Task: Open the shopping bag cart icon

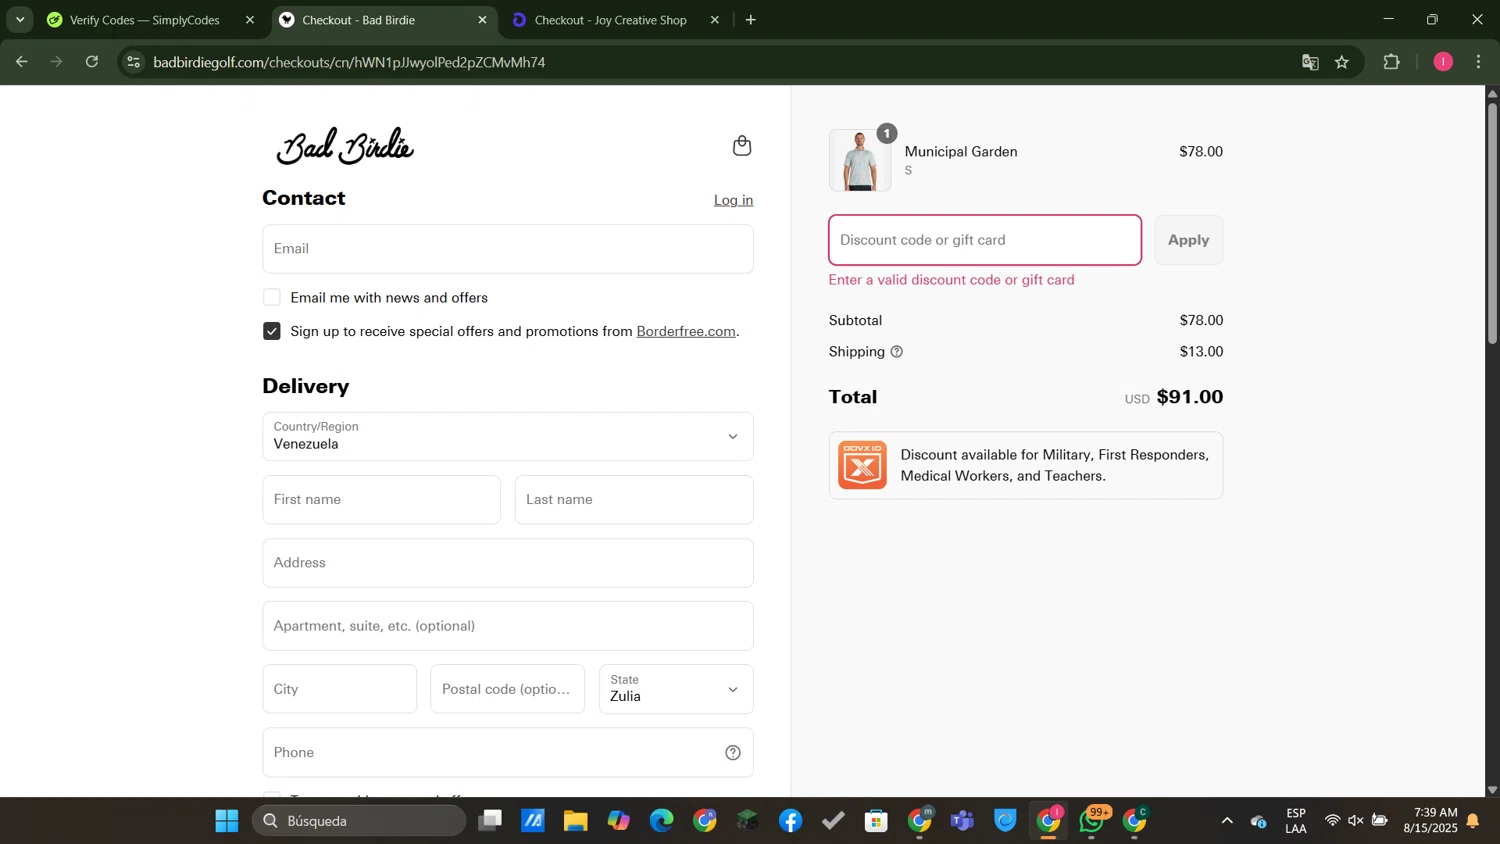Action: 742,146
